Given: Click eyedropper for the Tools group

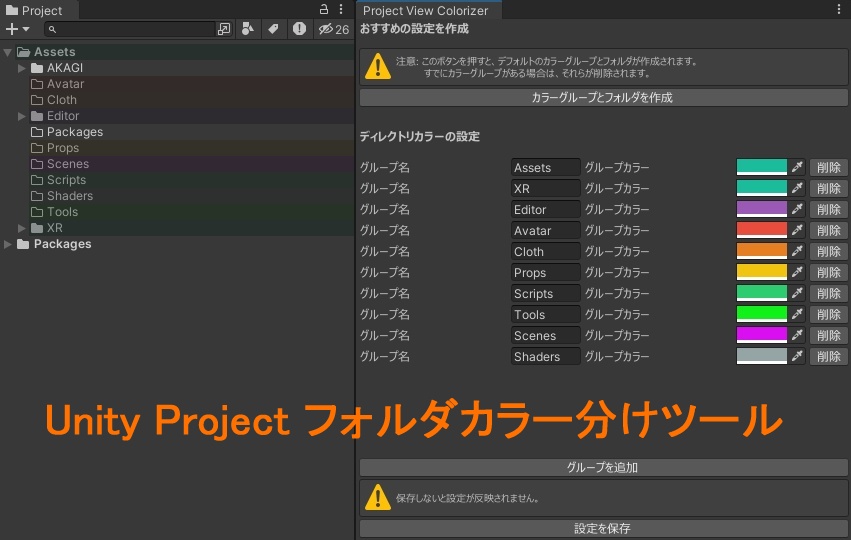Looking at the screenshot, I should [x=797, y=314].
